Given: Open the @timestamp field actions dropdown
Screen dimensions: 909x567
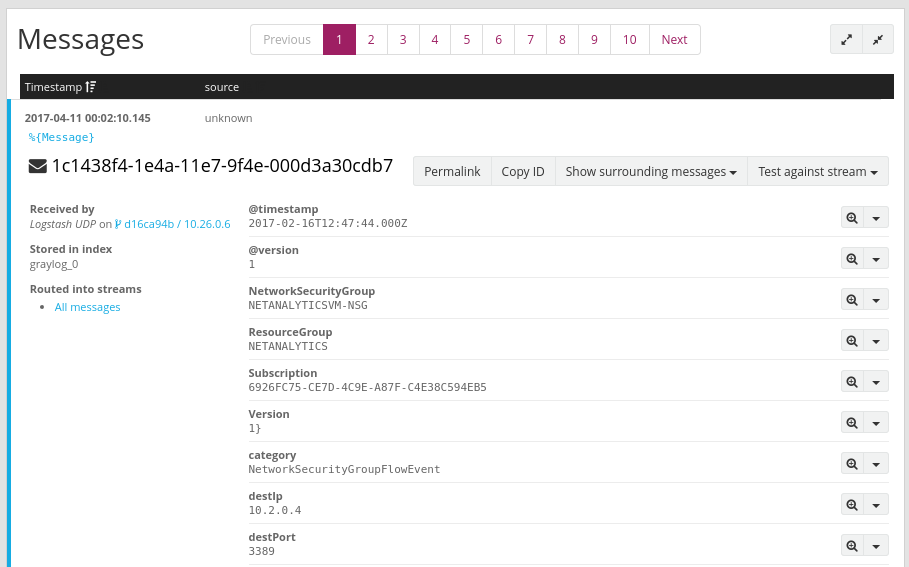Looking at the screenshot, I should pyautogui.click(x=876, y=218).
